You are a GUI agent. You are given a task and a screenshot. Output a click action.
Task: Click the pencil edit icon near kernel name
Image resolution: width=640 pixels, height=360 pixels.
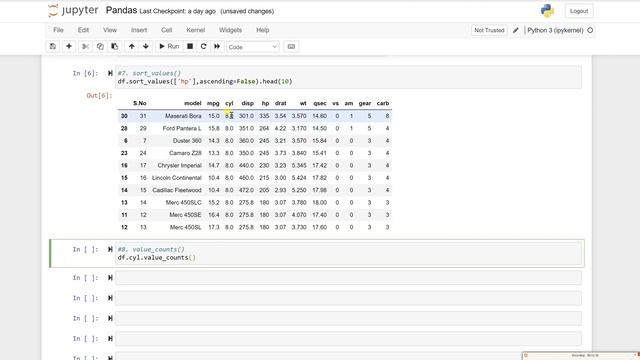point(516,30)
